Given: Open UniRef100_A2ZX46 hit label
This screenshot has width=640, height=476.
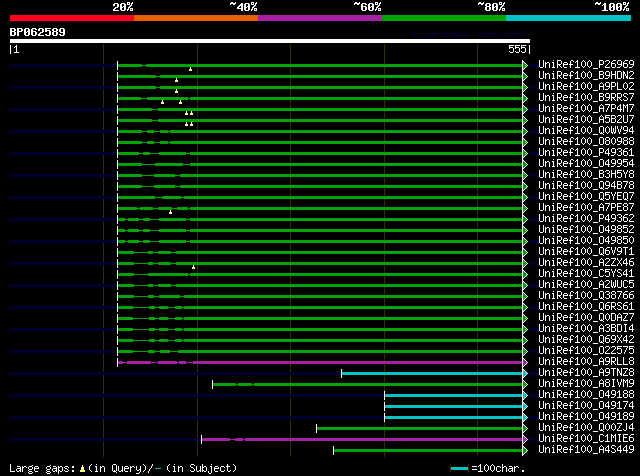Looking at the screenshot, I should click(586, 263).
